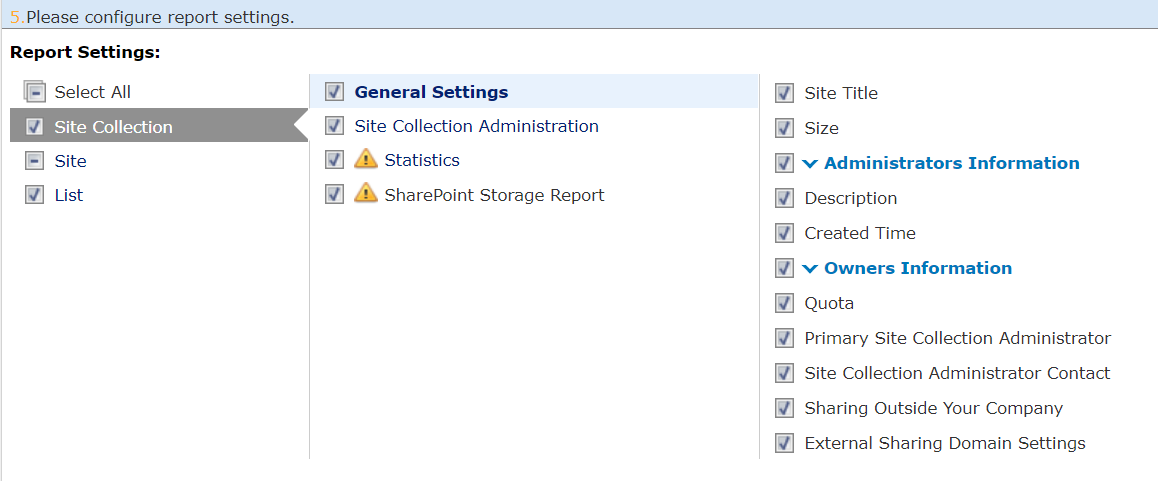Uncheck the Created Time checkbox
Screen dimensions: 1158x481
(x=784, y=233)
